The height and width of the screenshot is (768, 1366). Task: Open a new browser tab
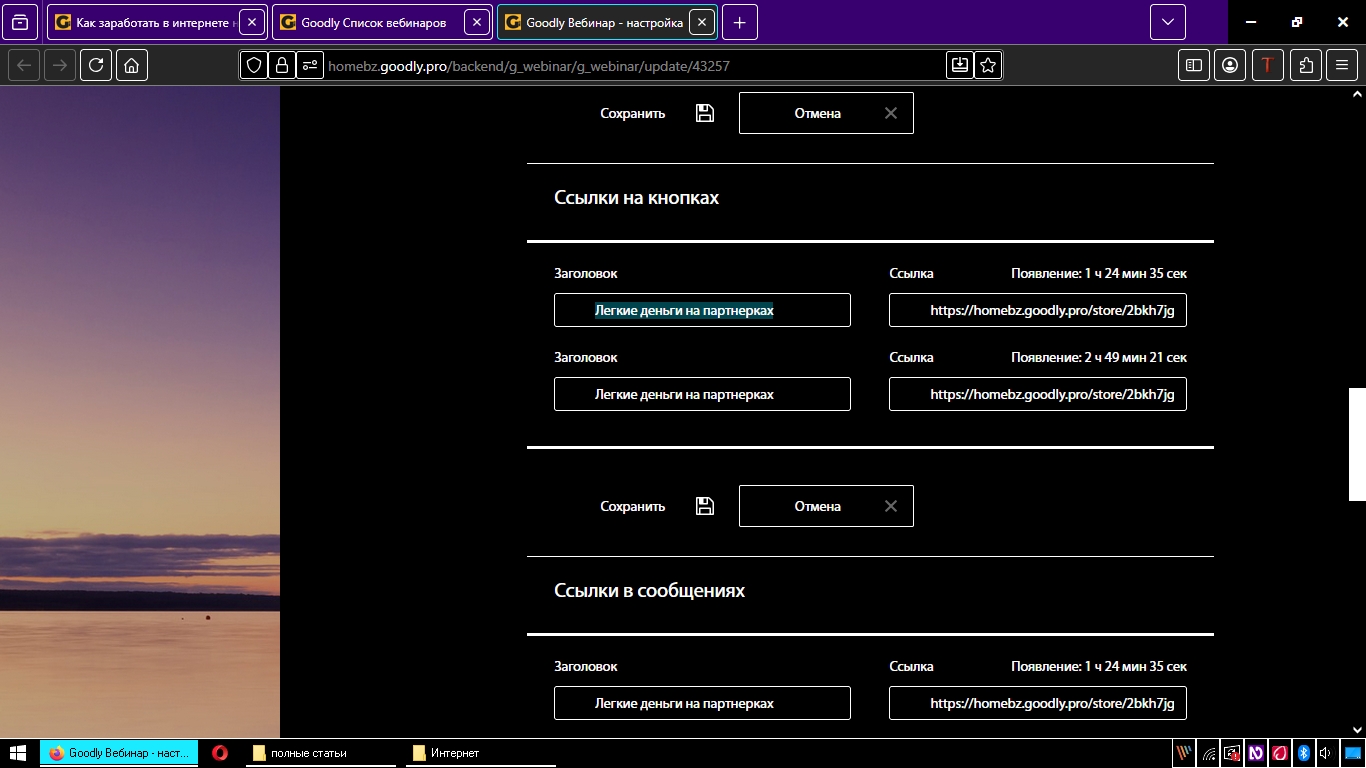(x=739, y=22)
